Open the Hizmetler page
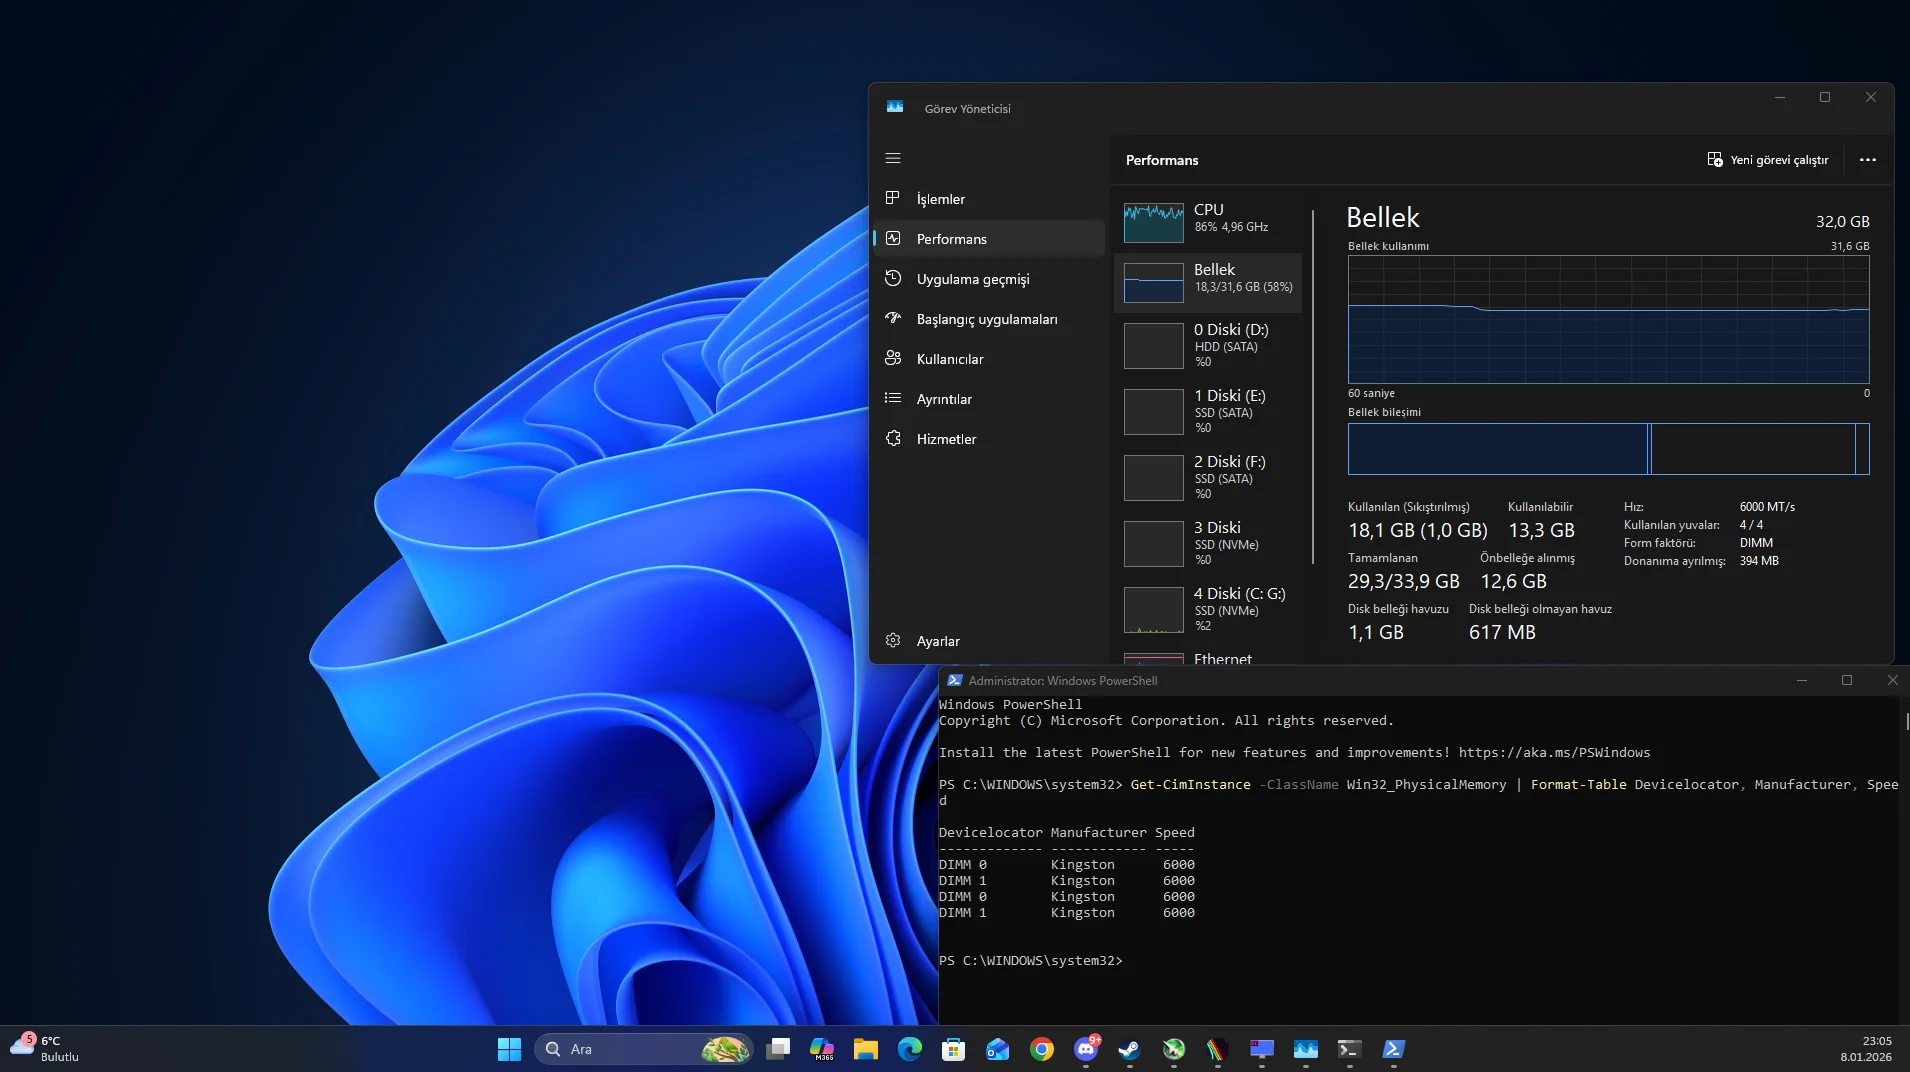This screenshot has height=1072, width=1910. click(946, 439)
